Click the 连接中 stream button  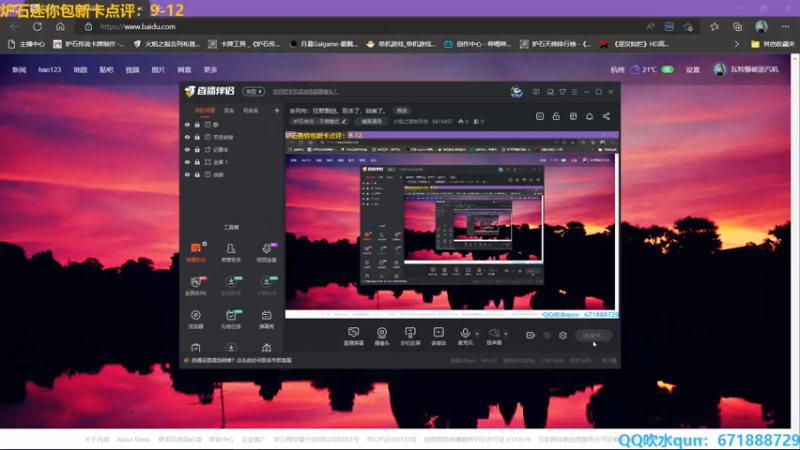(593, 335)
